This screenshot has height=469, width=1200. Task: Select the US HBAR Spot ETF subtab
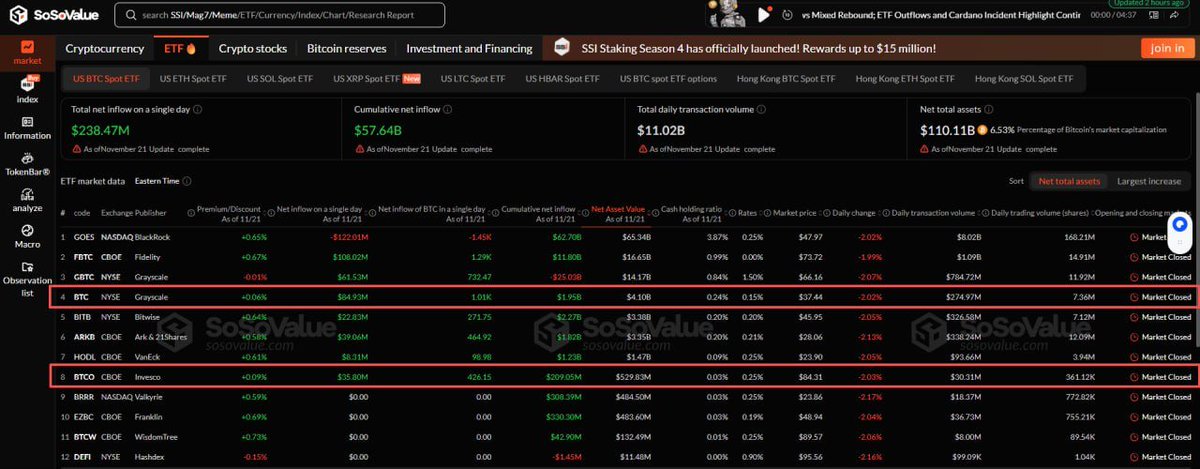tap(564, 78)
